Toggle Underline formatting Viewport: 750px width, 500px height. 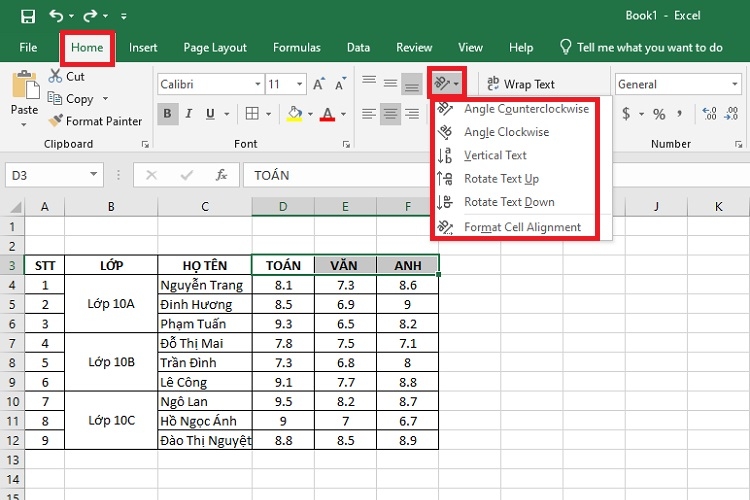(x=210, y=114)
